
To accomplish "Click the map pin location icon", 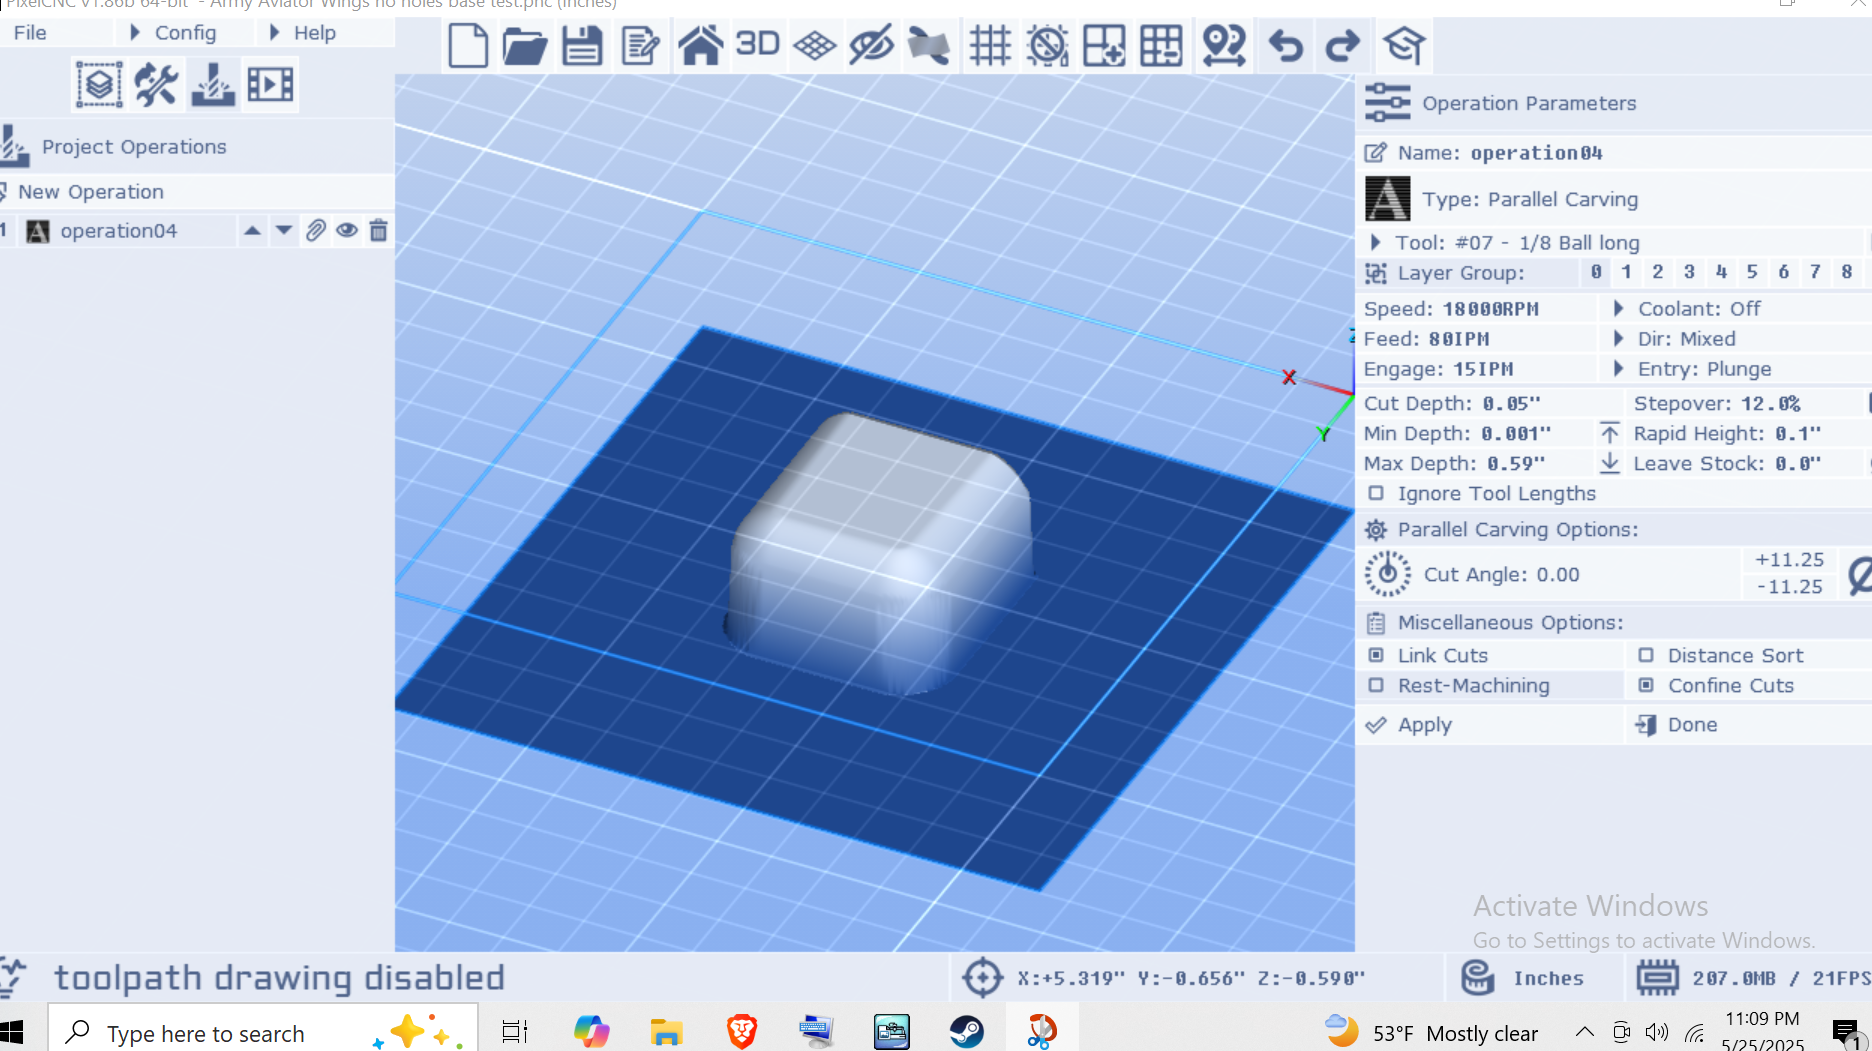I will (x=1224, y=46).
